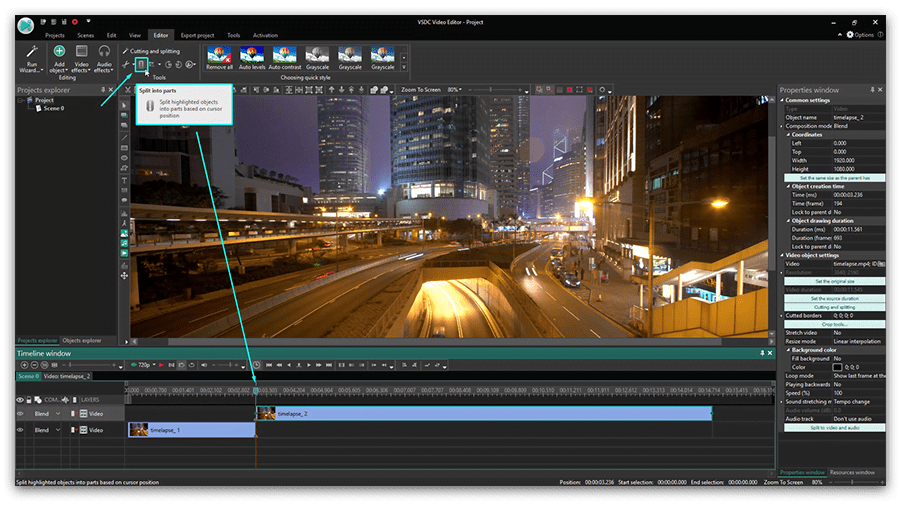
Task: Open blend mode dropdown for timelapse_1 layer
Action: pyautogui.click(x=58, y=430)
